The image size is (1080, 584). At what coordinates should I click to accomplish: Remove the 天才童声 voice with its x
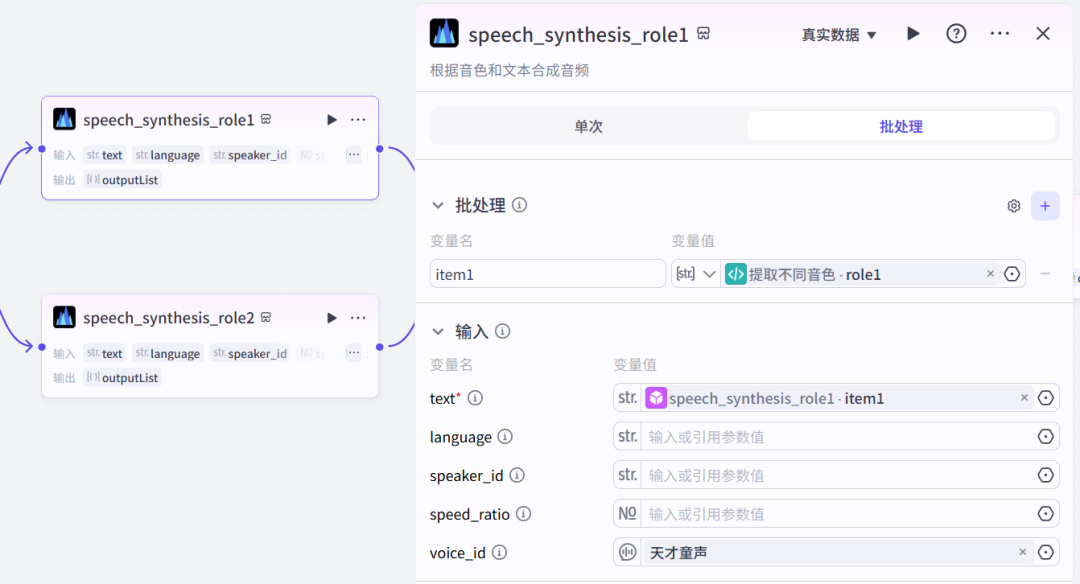click(x=1024, y=551)
